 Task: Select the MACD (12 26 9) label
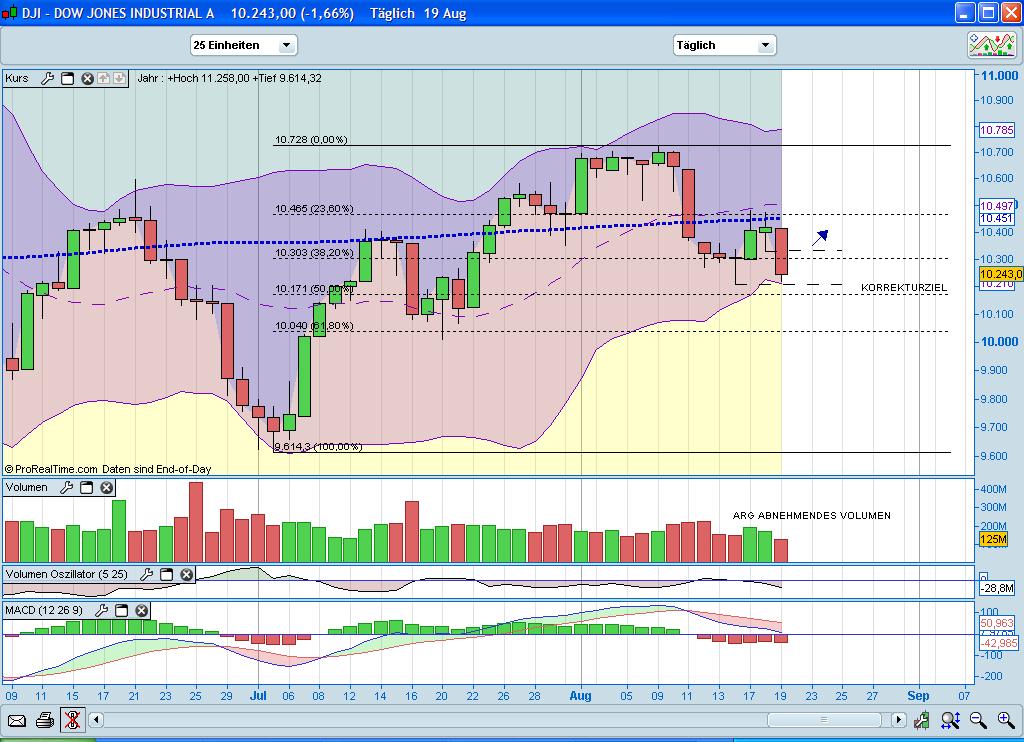tap(44, 610)
